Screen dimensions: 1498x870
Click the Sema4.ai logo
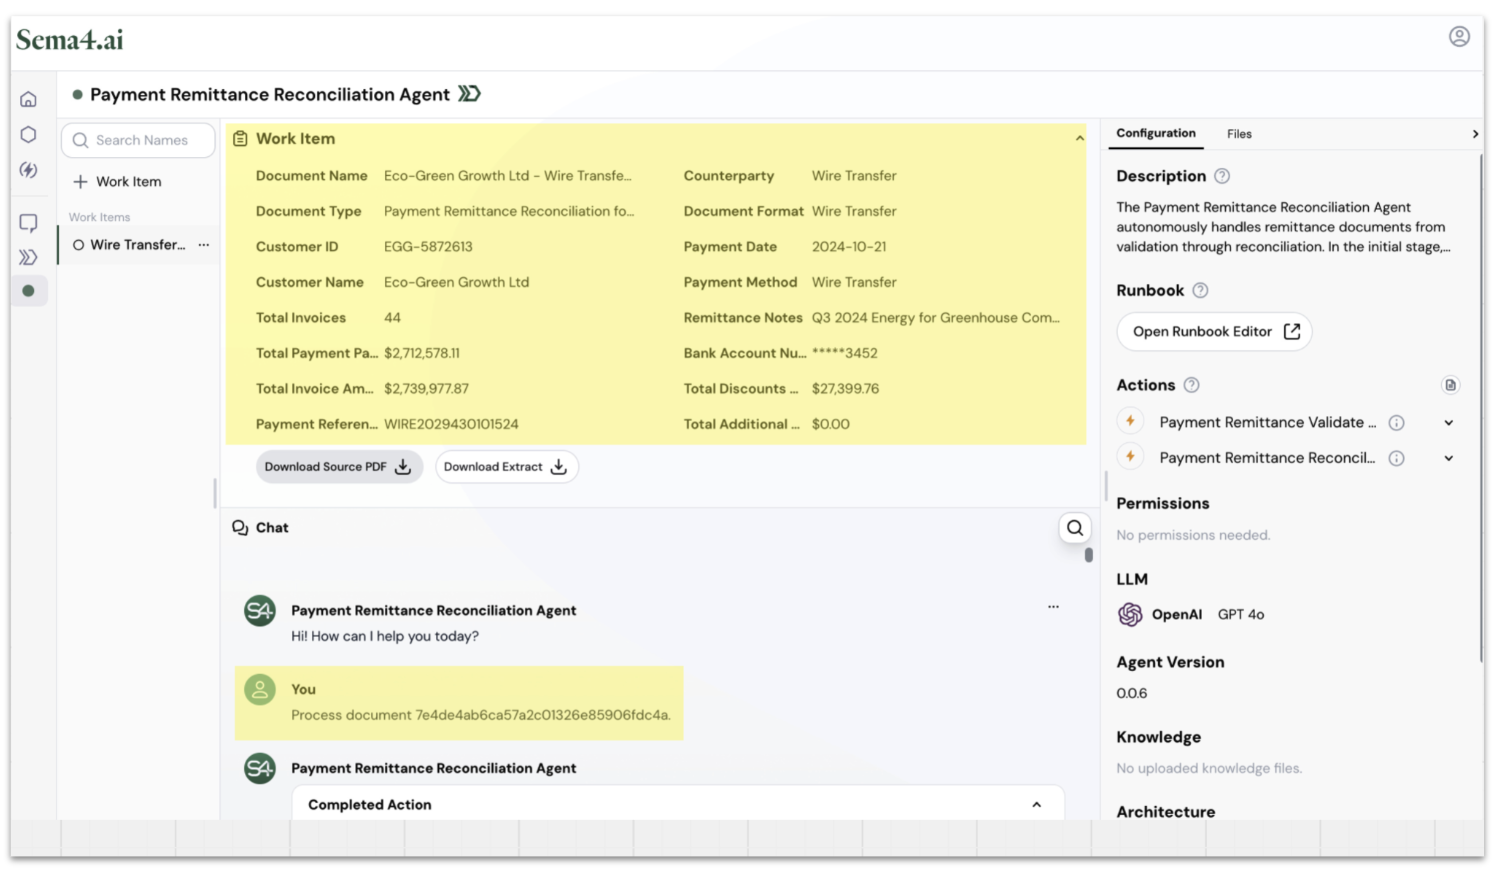click(70, 40)
